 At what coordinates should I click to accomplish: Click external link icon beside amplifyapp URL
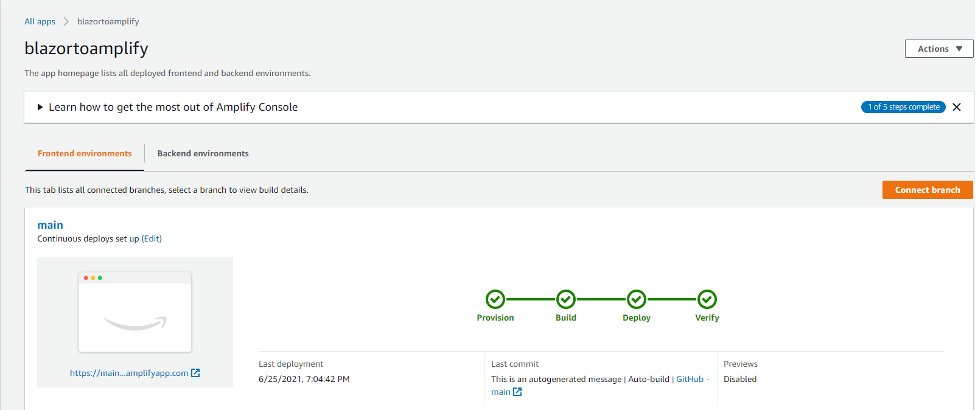pyautogui.click(x=196, y=373)
